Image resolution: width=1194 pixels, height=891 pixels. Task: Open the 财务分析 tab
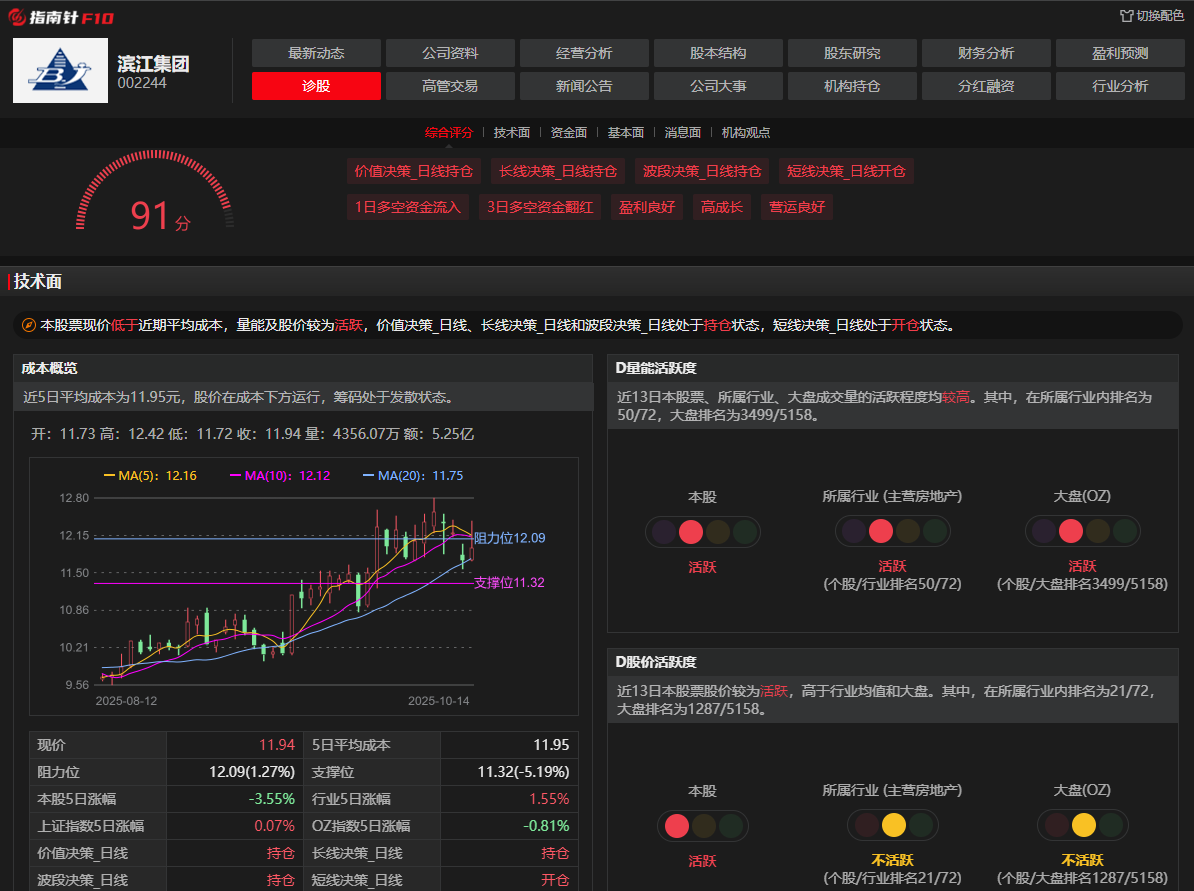(x=986, y=53)
